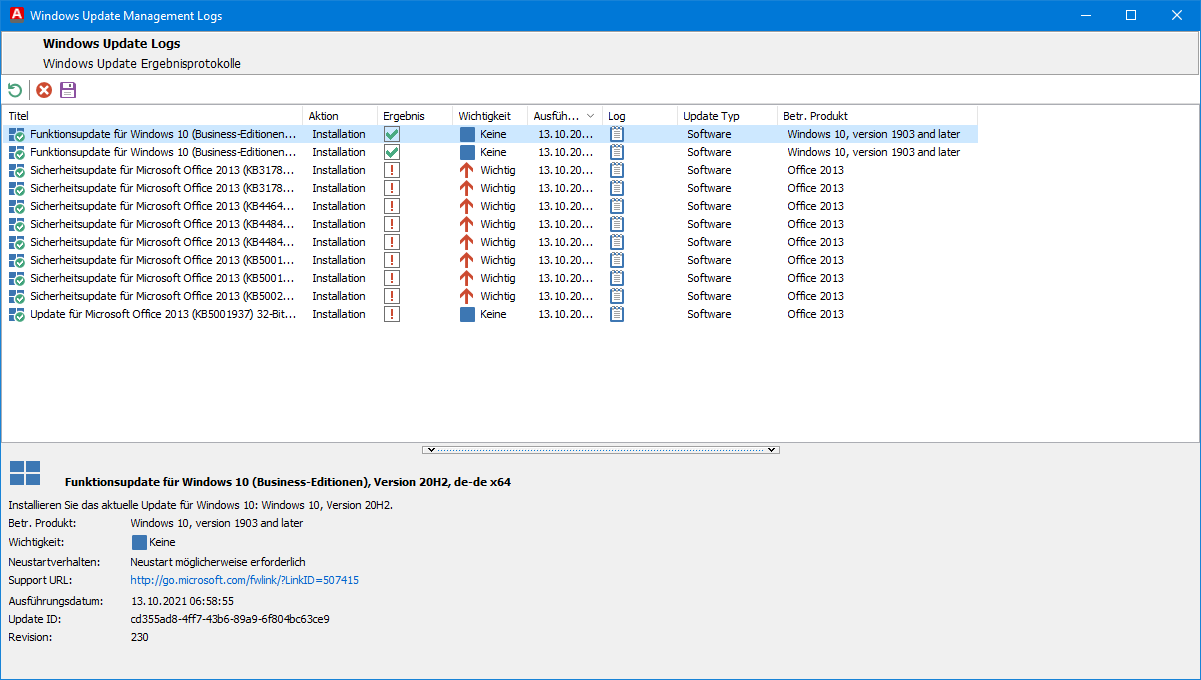
Task: Open the go.microsoft.com support URL link
Action: (244, 580)
